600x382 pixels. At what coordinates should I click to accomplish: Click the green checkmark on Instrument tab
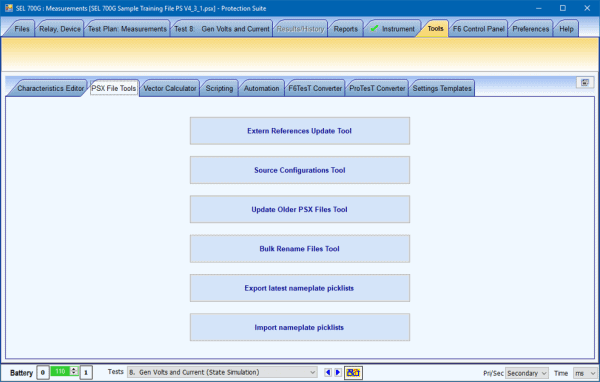pyautogui.click(x=375, y=28)
